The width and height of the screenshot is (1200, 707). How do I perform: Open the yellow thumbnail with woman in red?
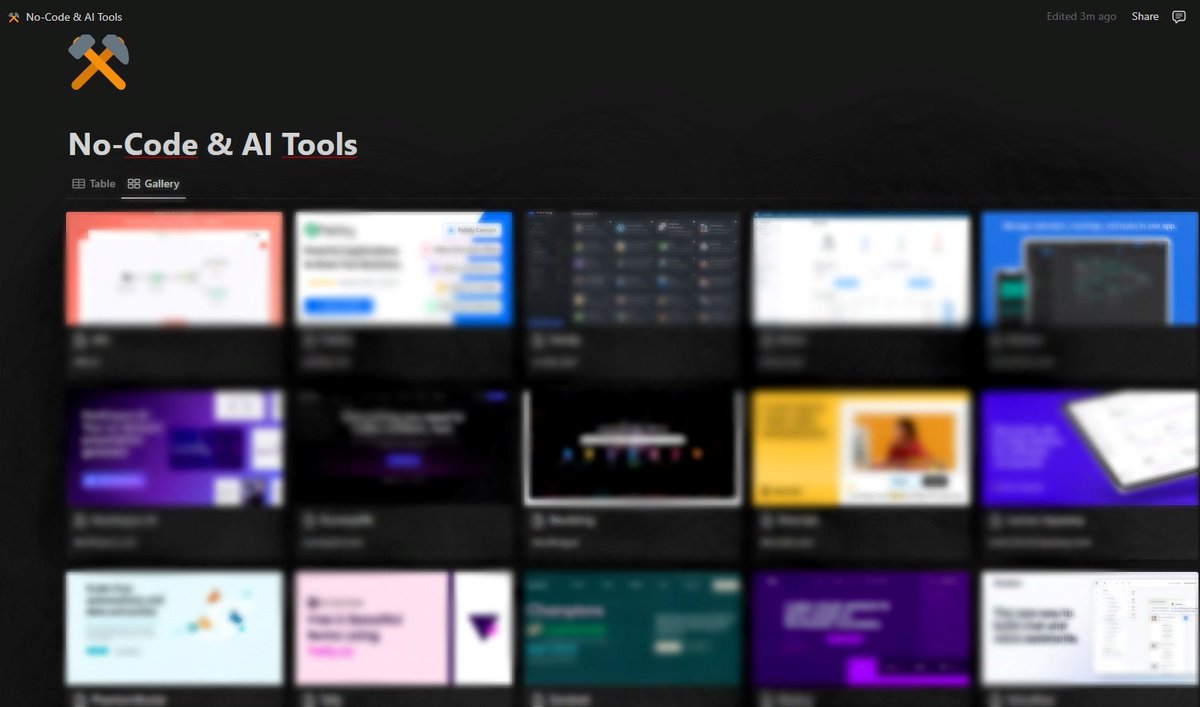coord(861,447)
